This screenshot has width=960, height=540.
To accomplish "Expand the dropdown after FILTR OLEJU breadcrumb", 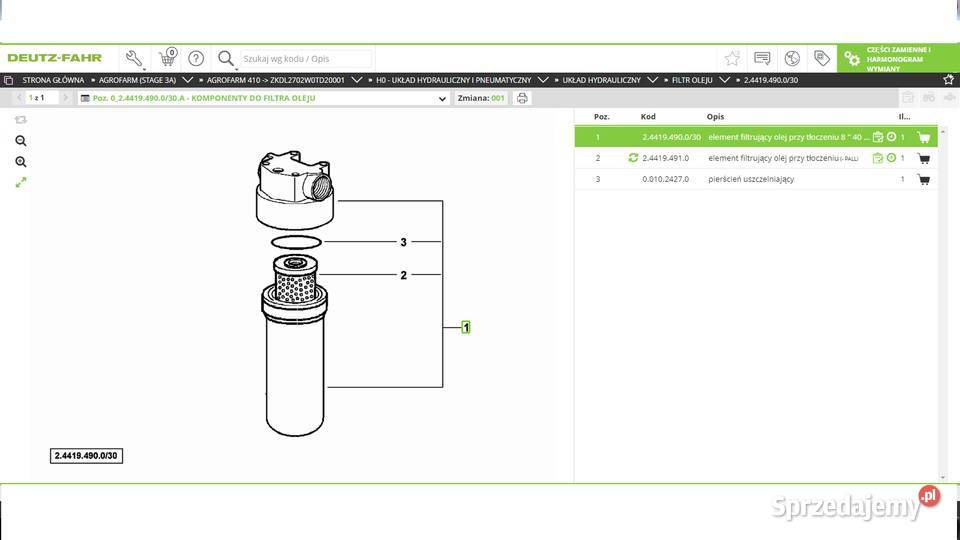I will (723, 79).
